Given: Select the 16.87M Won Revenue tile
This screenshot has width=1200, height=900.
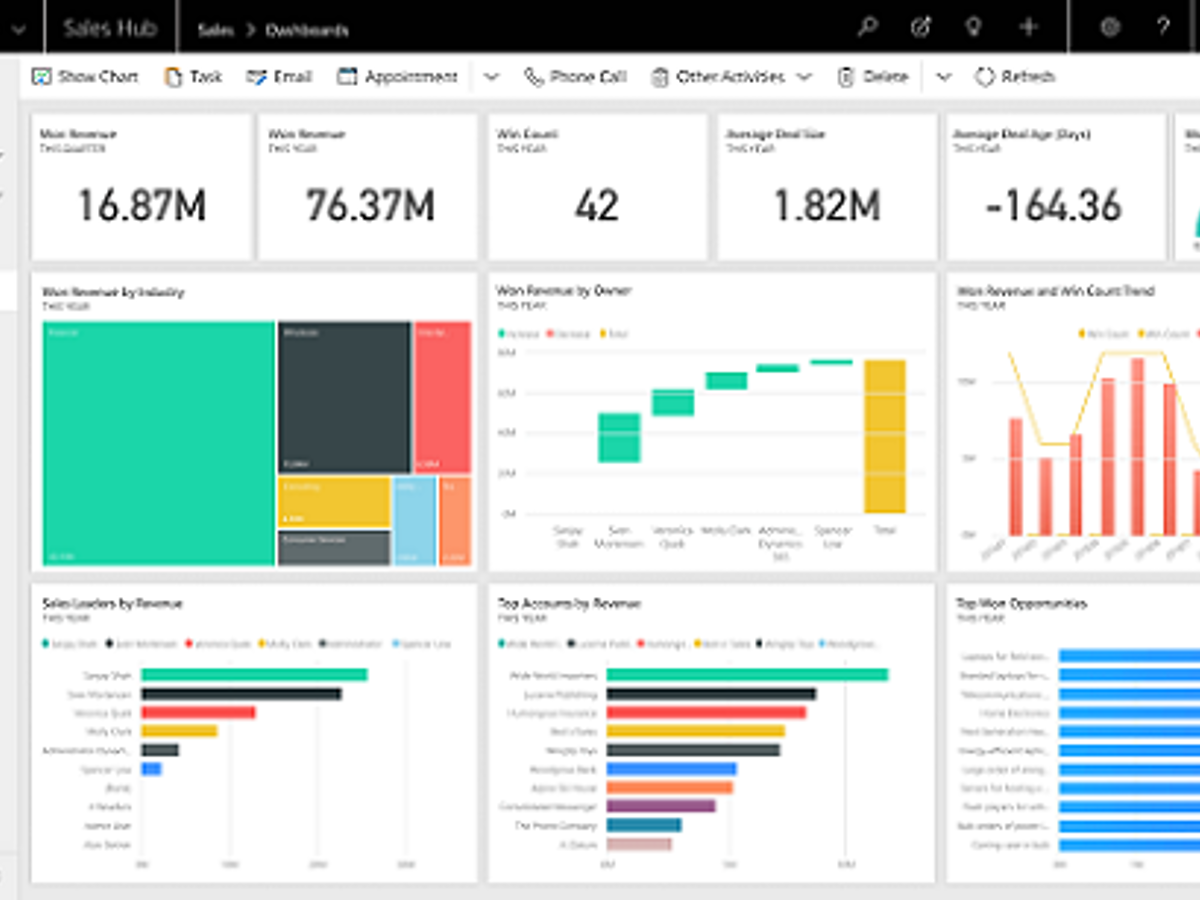Looking at the screenshot, I should pos(141,187).
